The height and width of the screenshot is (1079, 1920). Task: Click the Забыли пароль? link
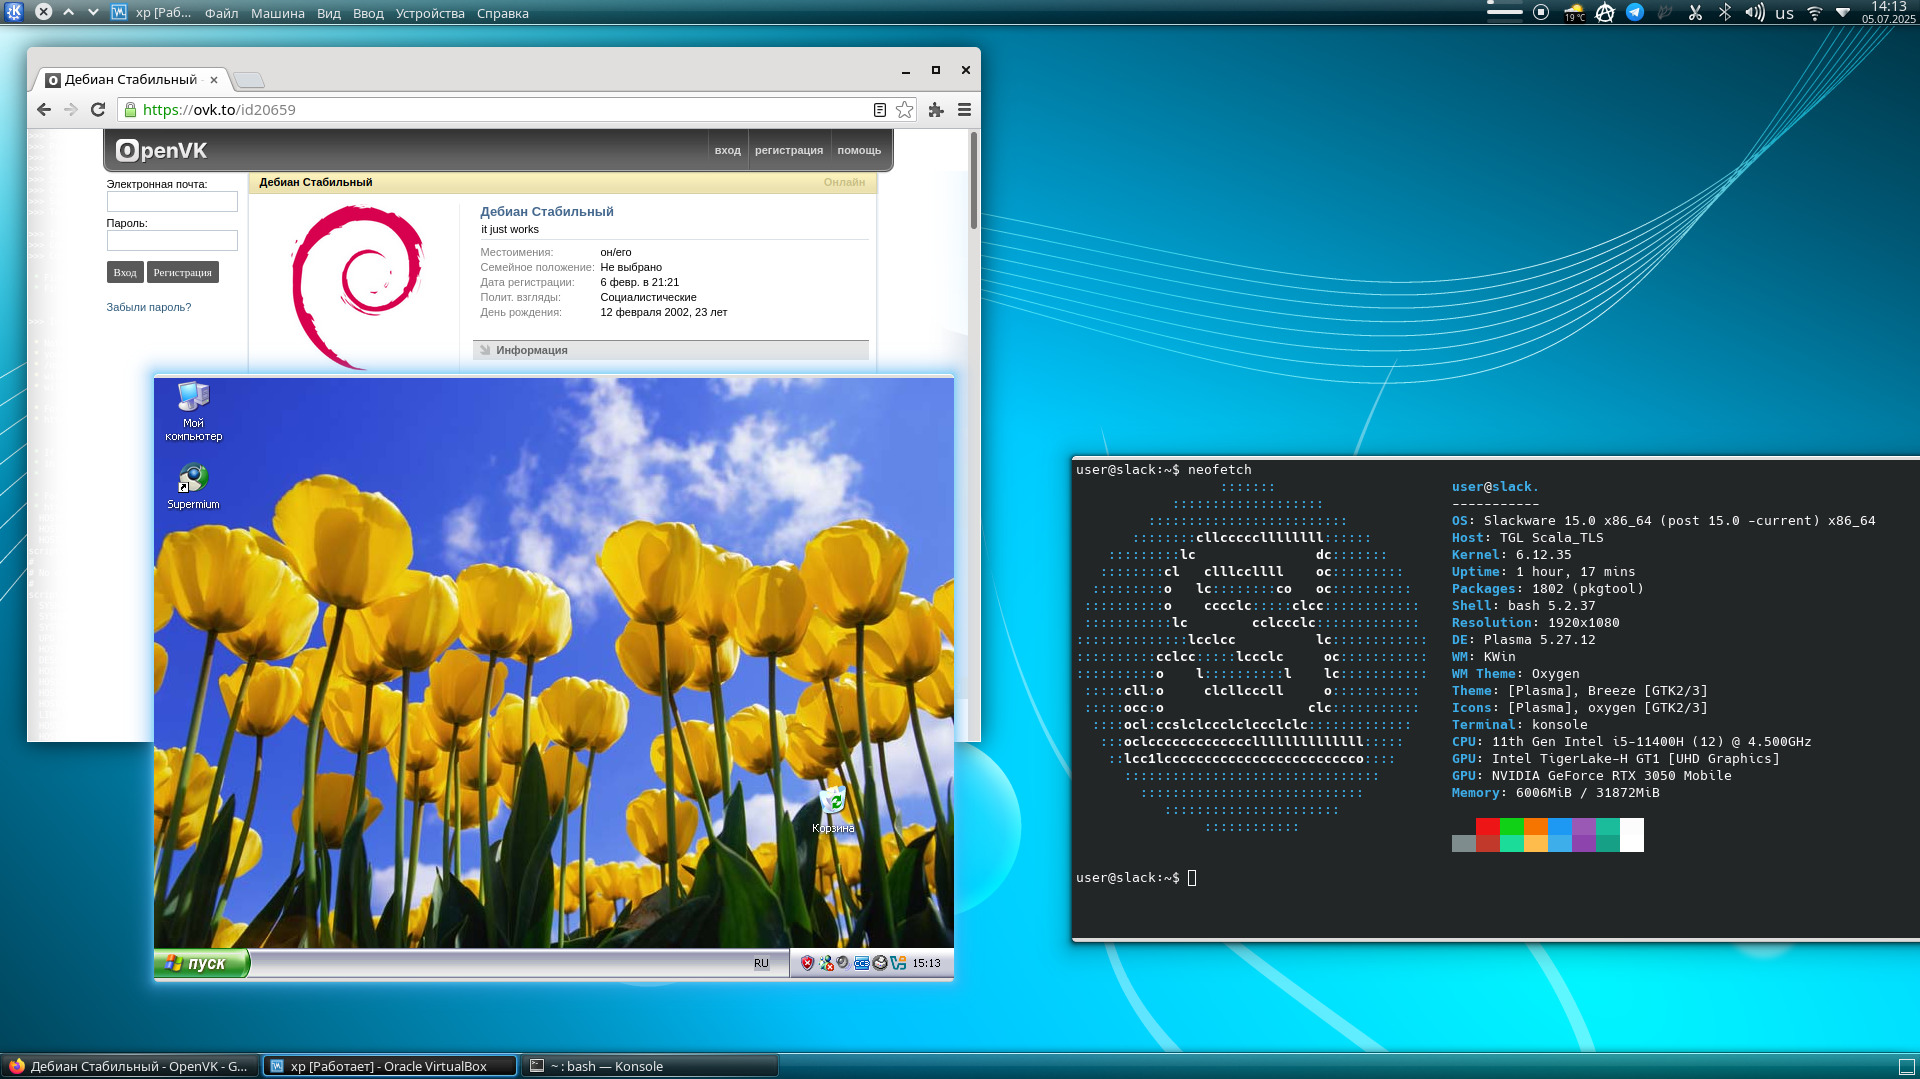[x=149, y=307]
